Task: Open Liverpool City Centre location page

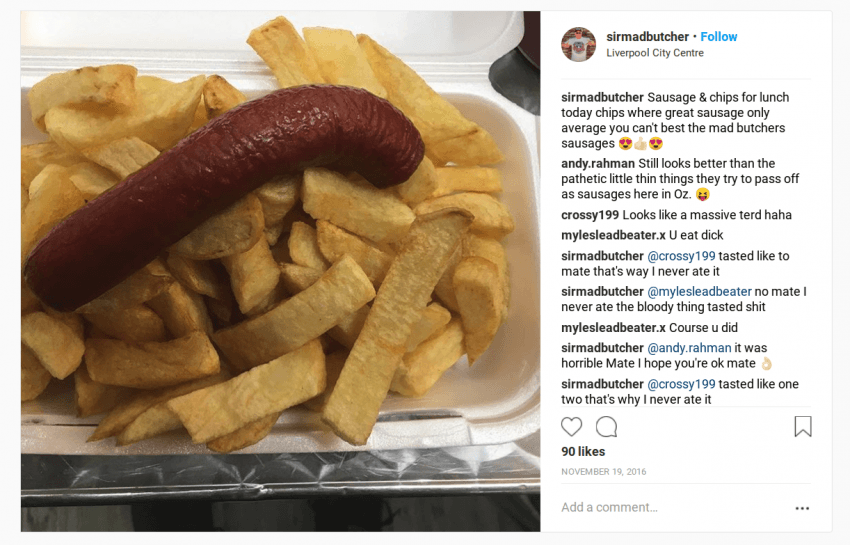Action: pyautogui.click(x=655, y=53)
